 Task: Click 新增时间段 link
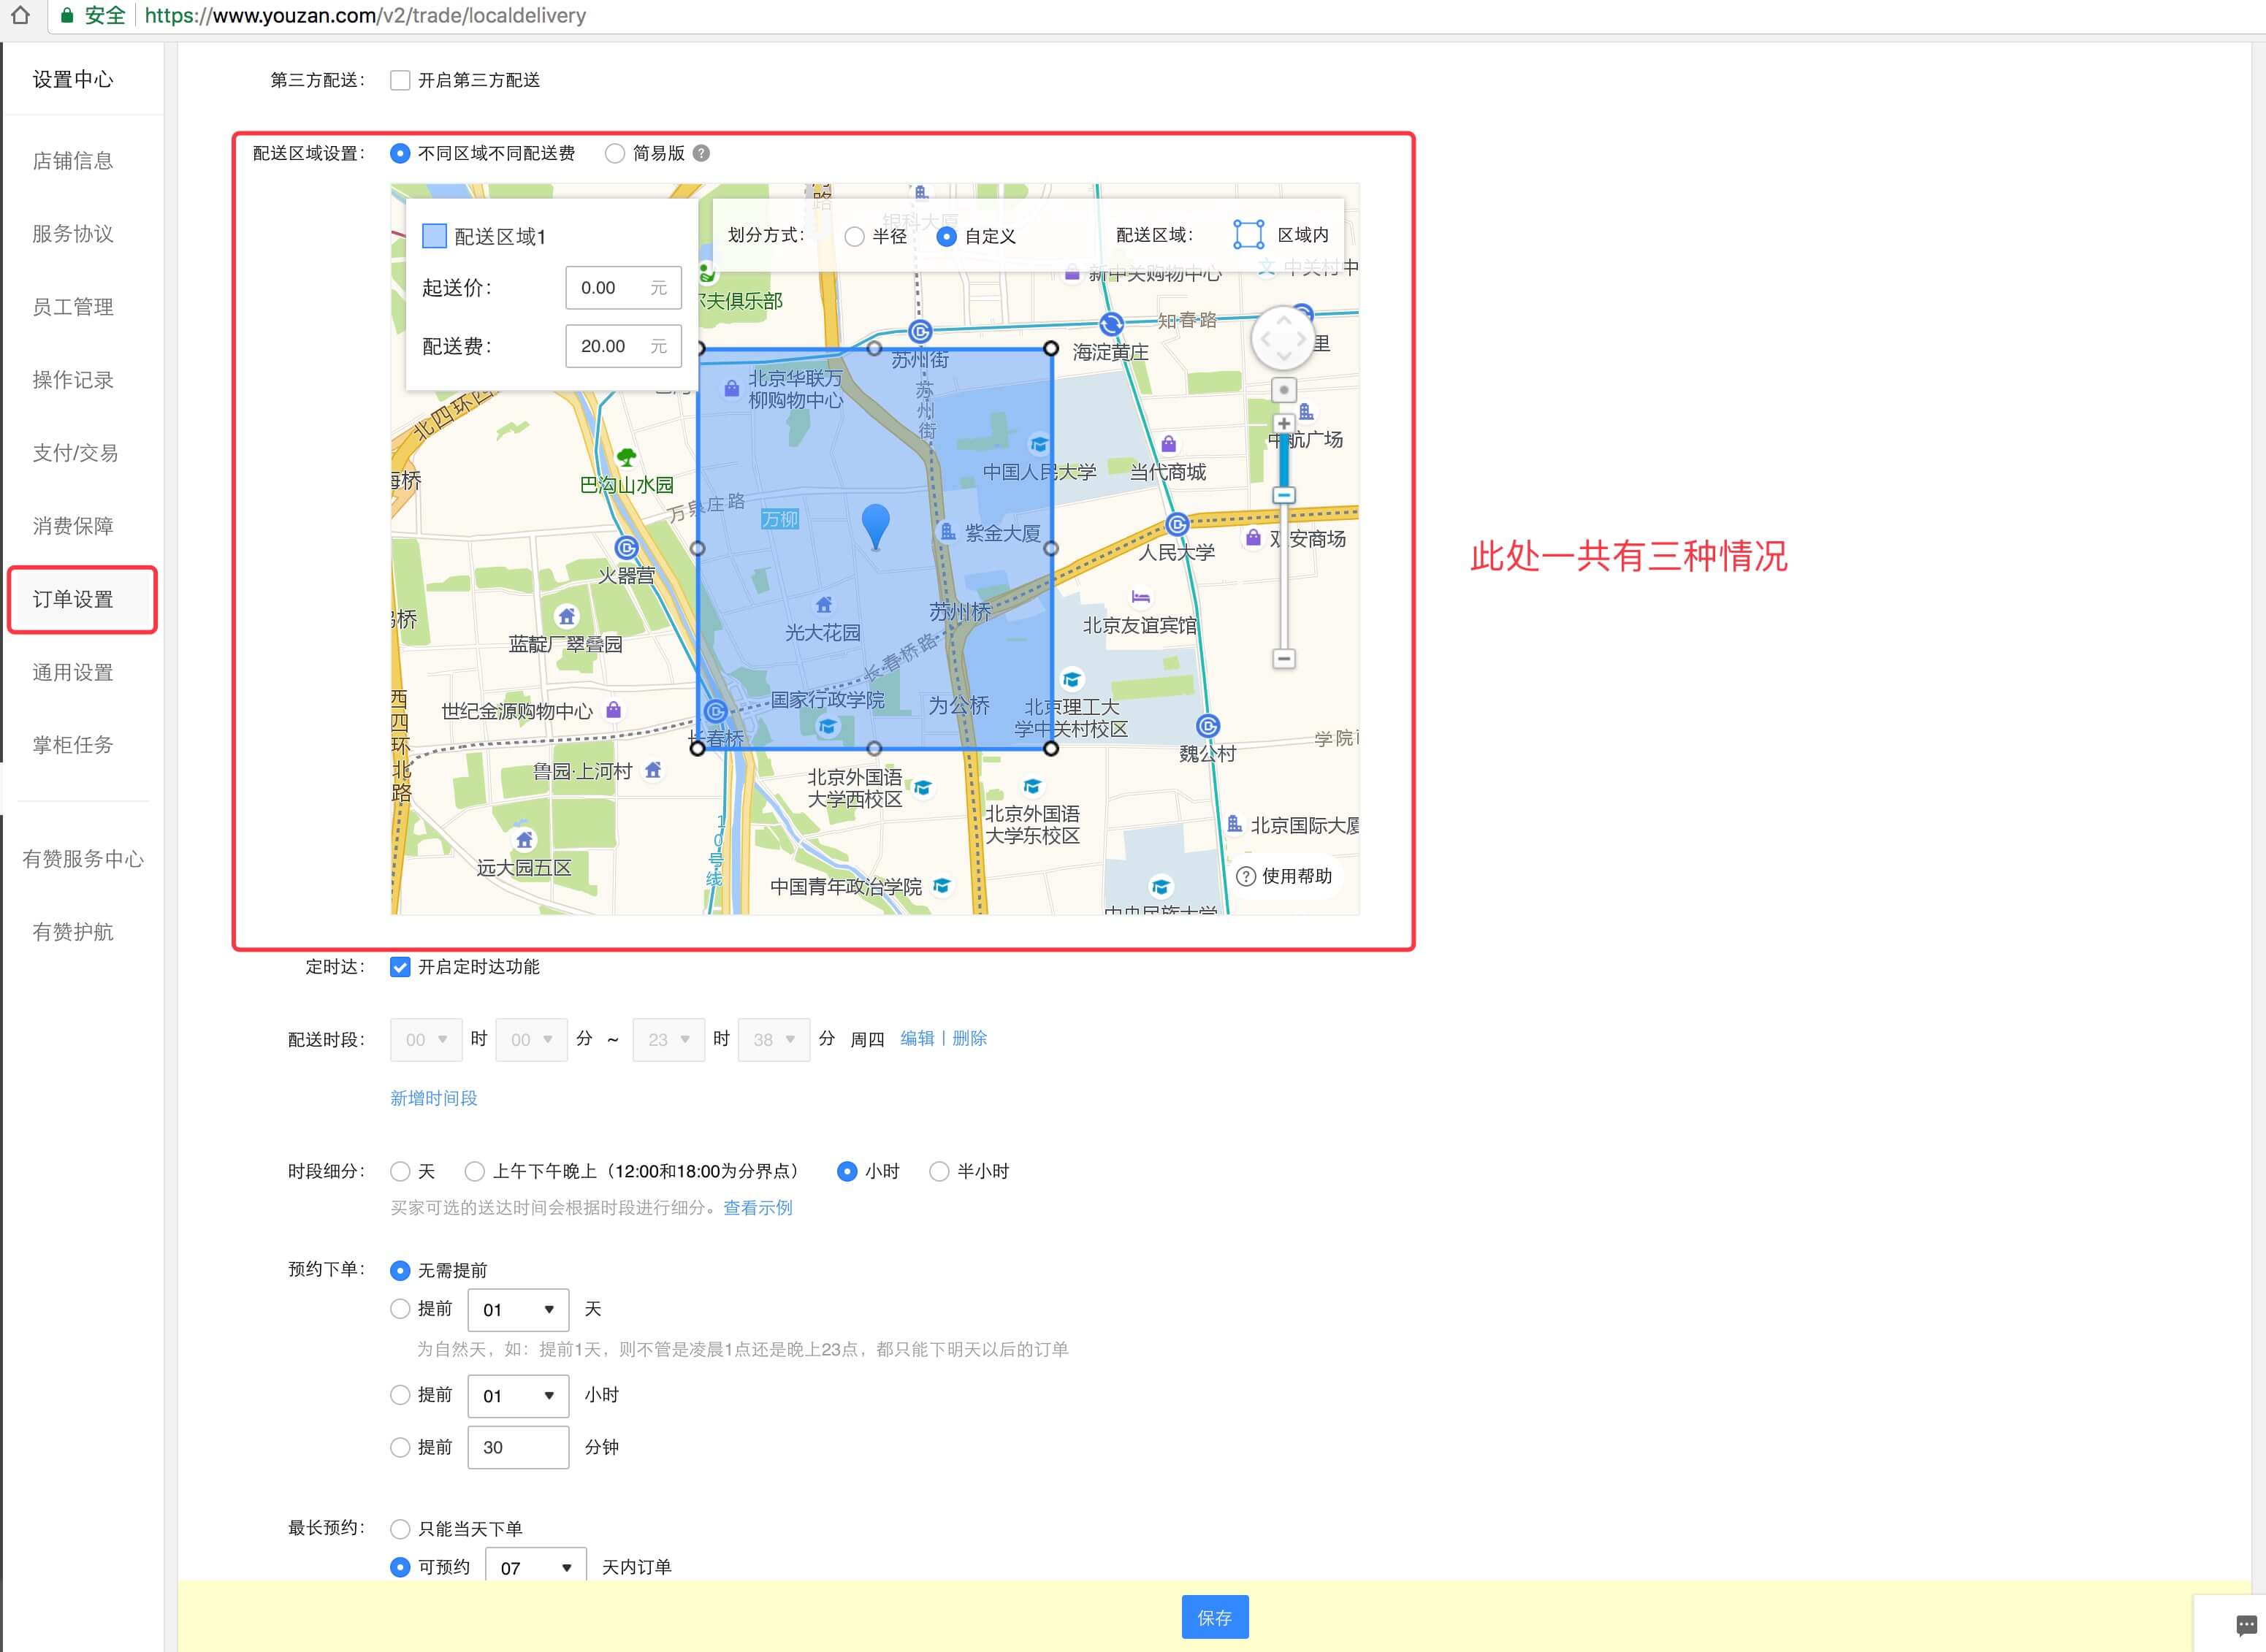tap(434, 1098)
